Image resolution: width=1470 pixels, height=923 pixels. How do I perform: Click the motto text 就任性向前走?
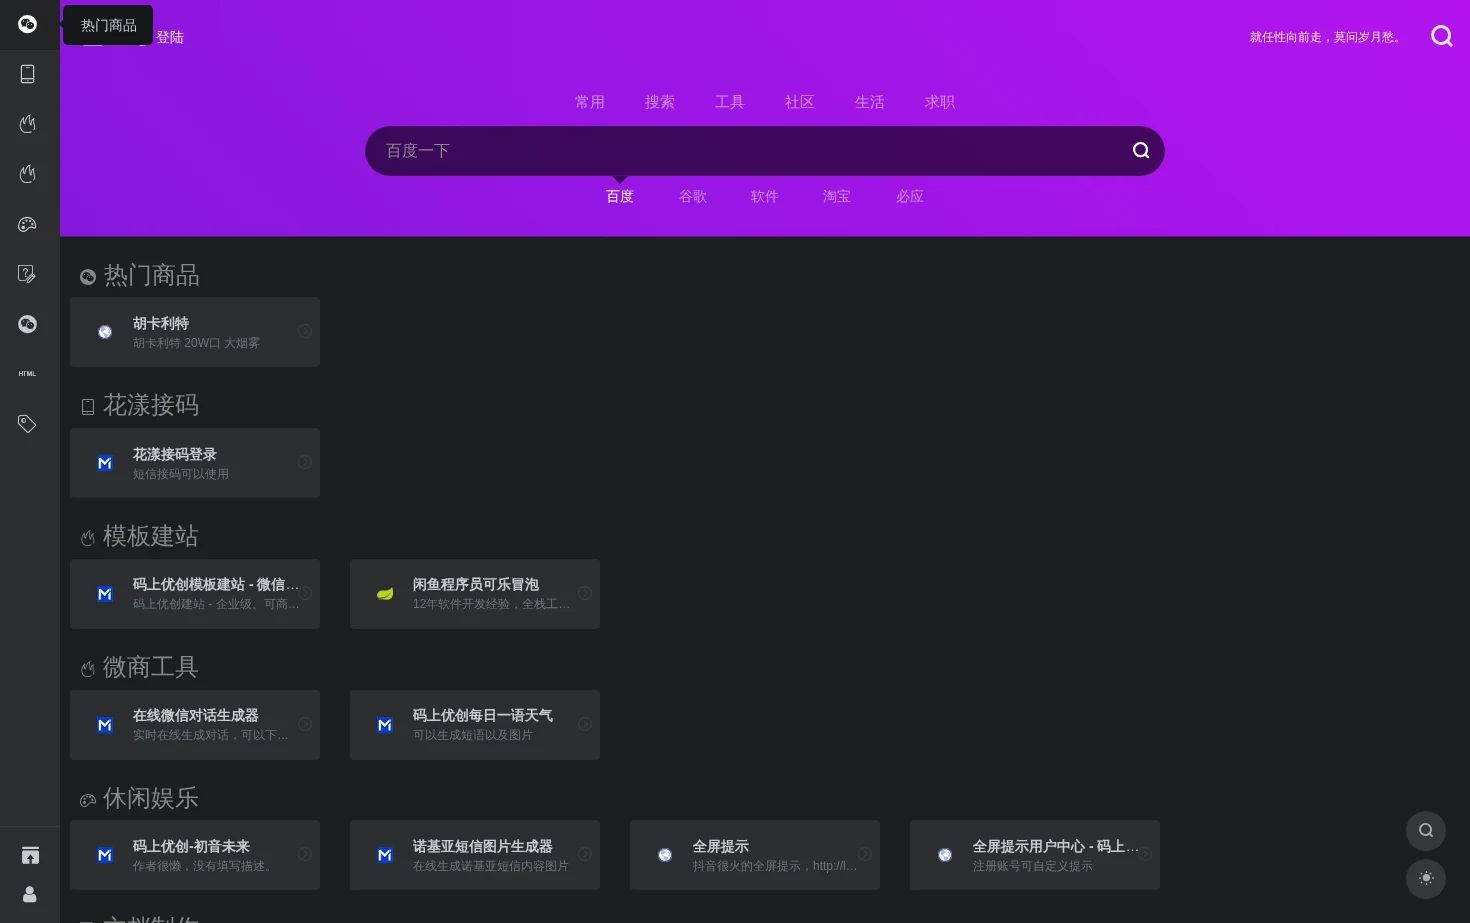1326,37
